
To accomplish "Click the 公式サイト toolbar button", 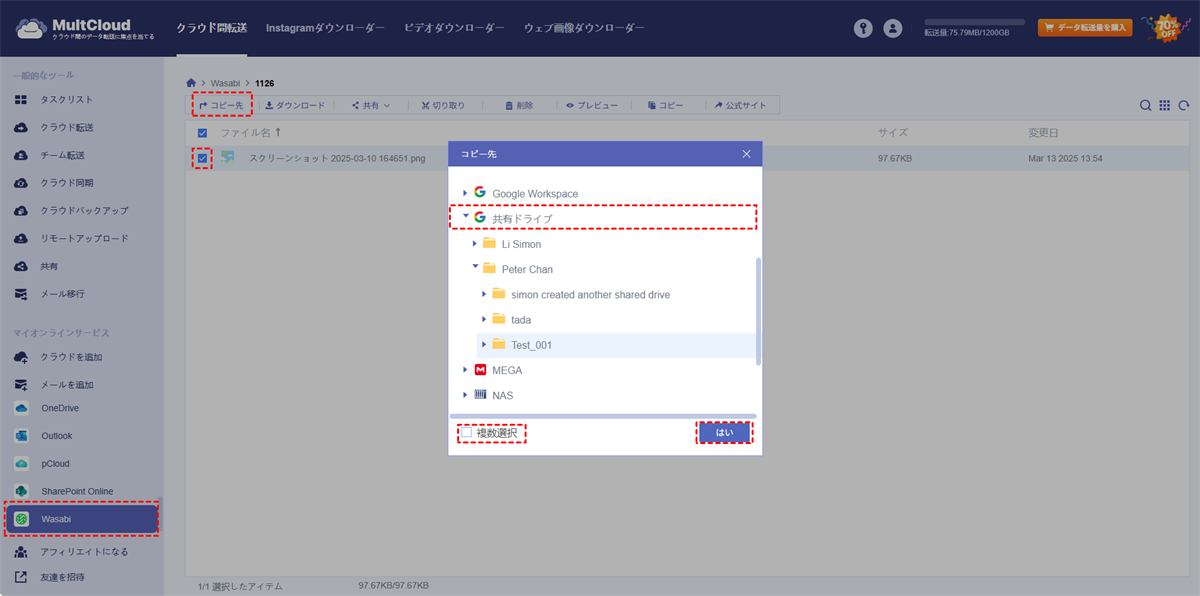I will 740,105.
